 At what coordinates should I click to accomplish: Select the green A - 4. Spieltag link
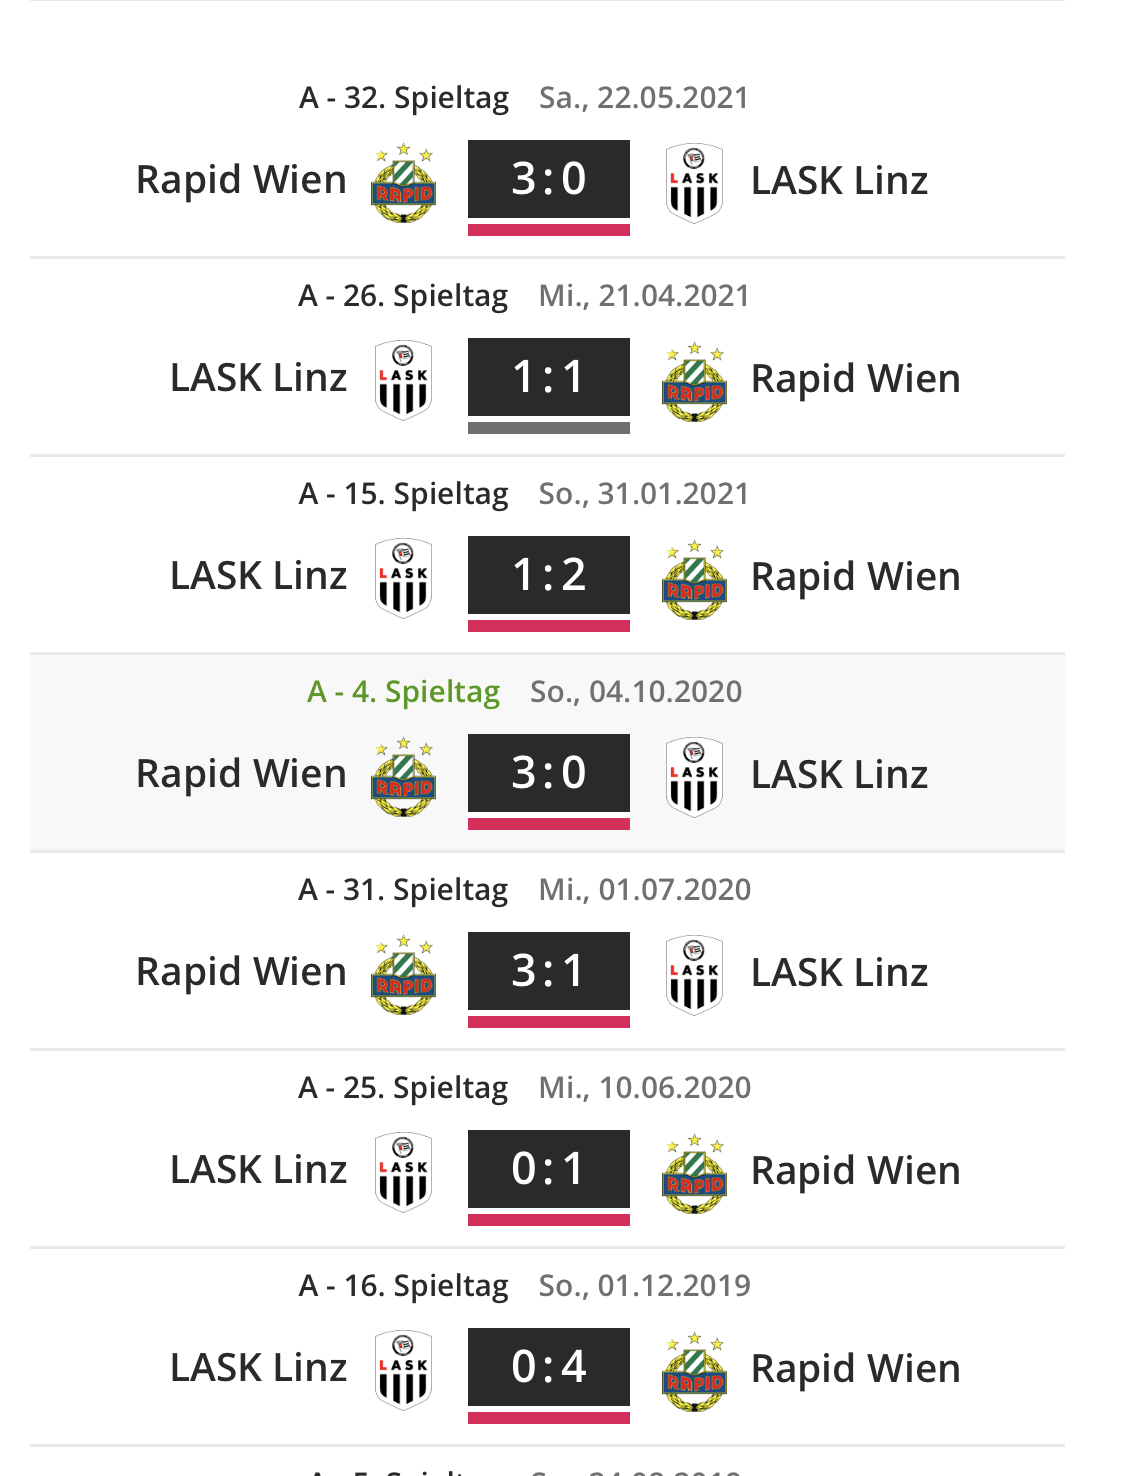pos(403,692)
